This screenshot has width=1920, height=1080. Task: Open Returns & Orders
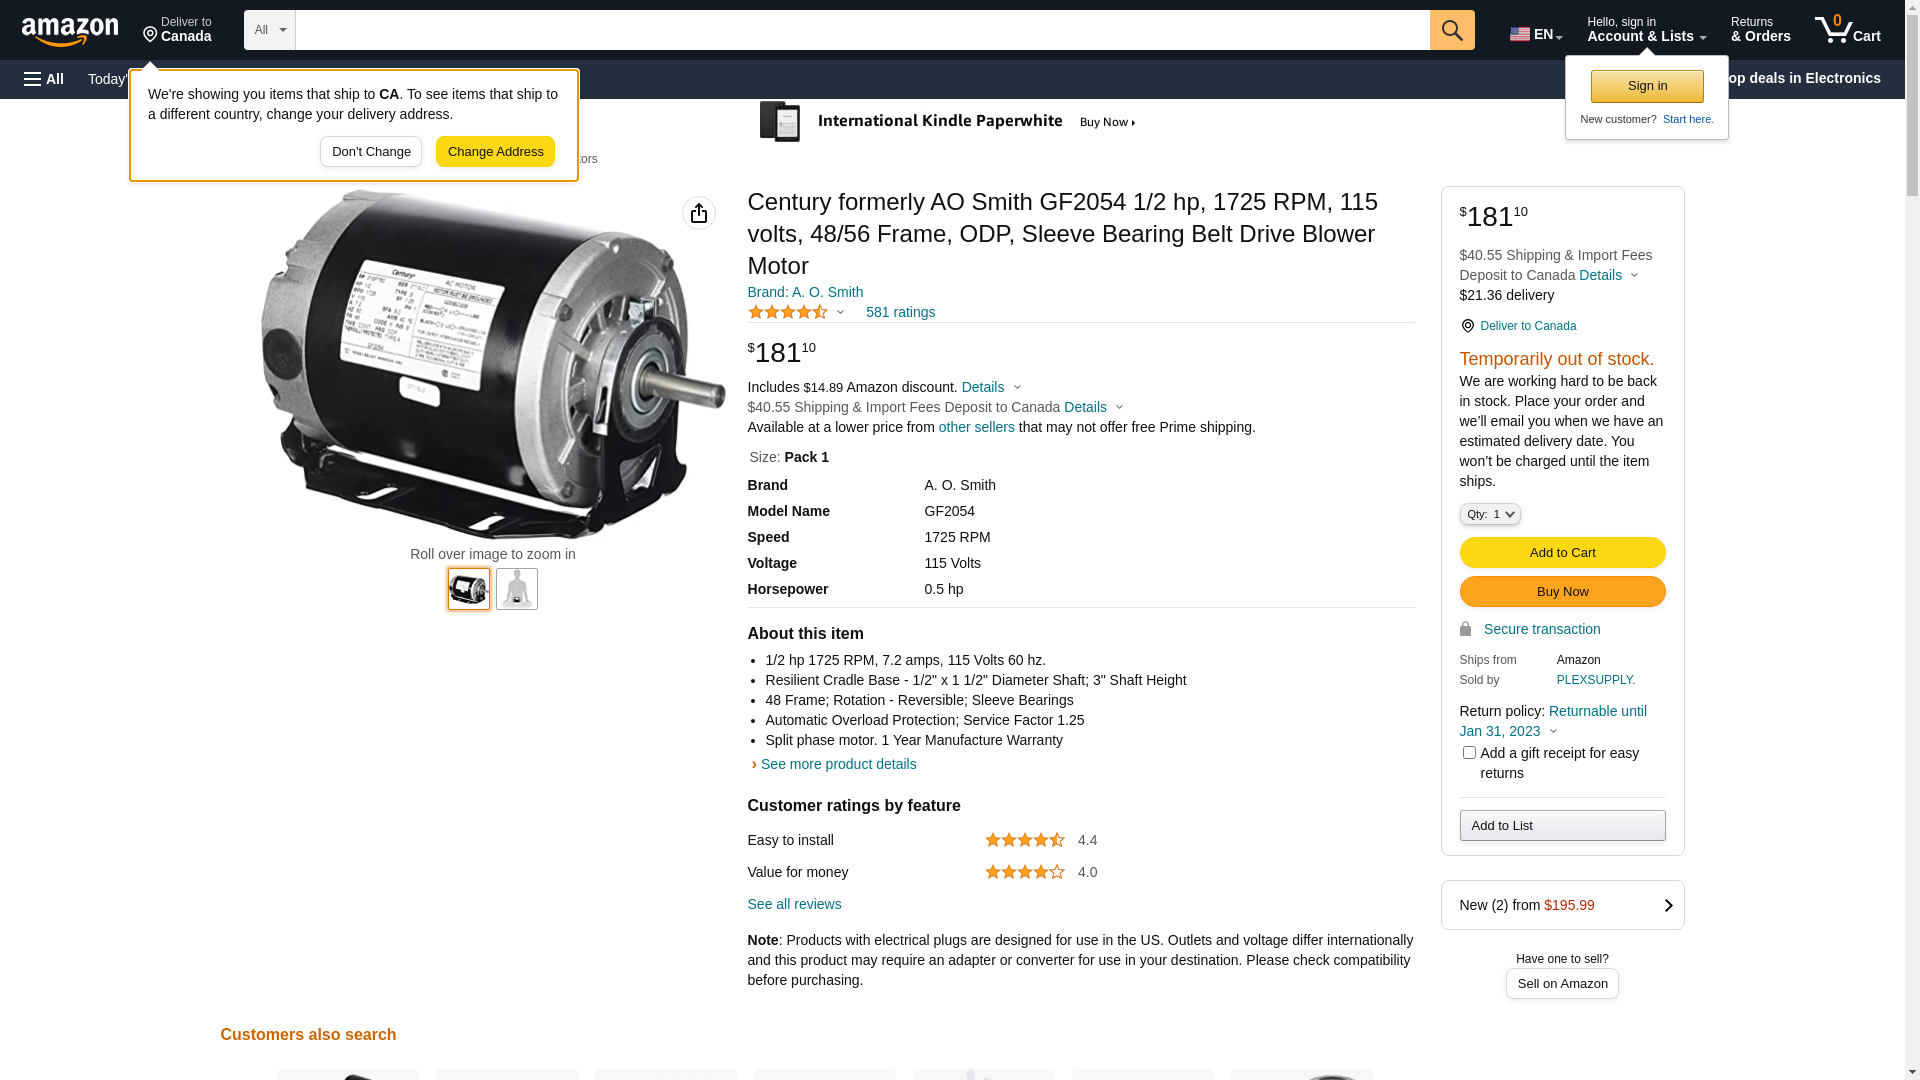pyautogui.click(x=1760, y=30)
